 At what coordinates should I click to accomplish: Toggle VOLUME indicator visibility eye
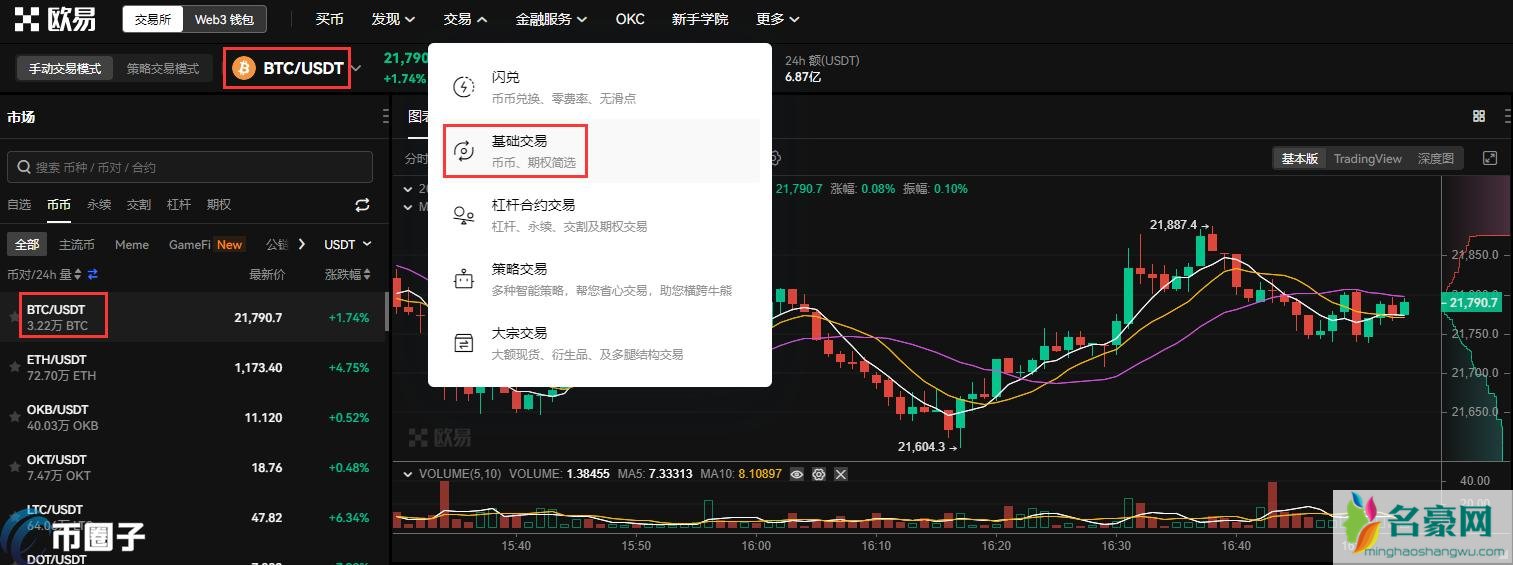[797, 474]
